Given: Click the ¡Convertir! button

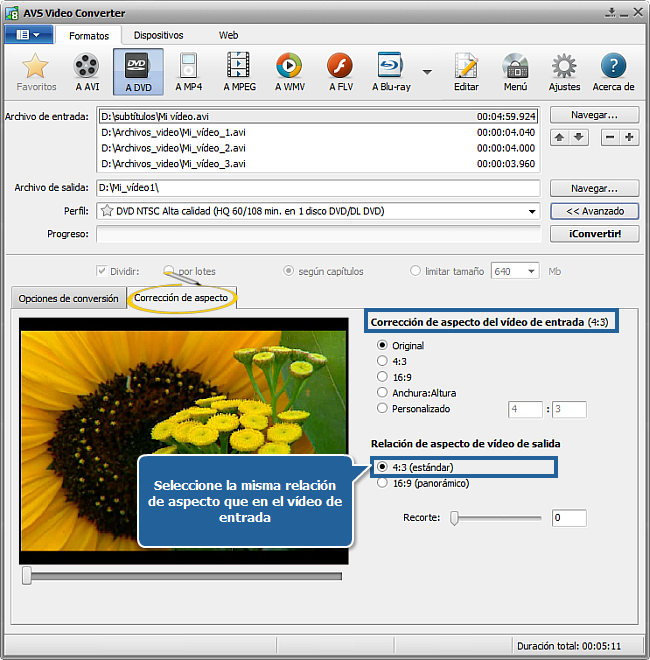Looking at the screenshot, I should (595, 234).
